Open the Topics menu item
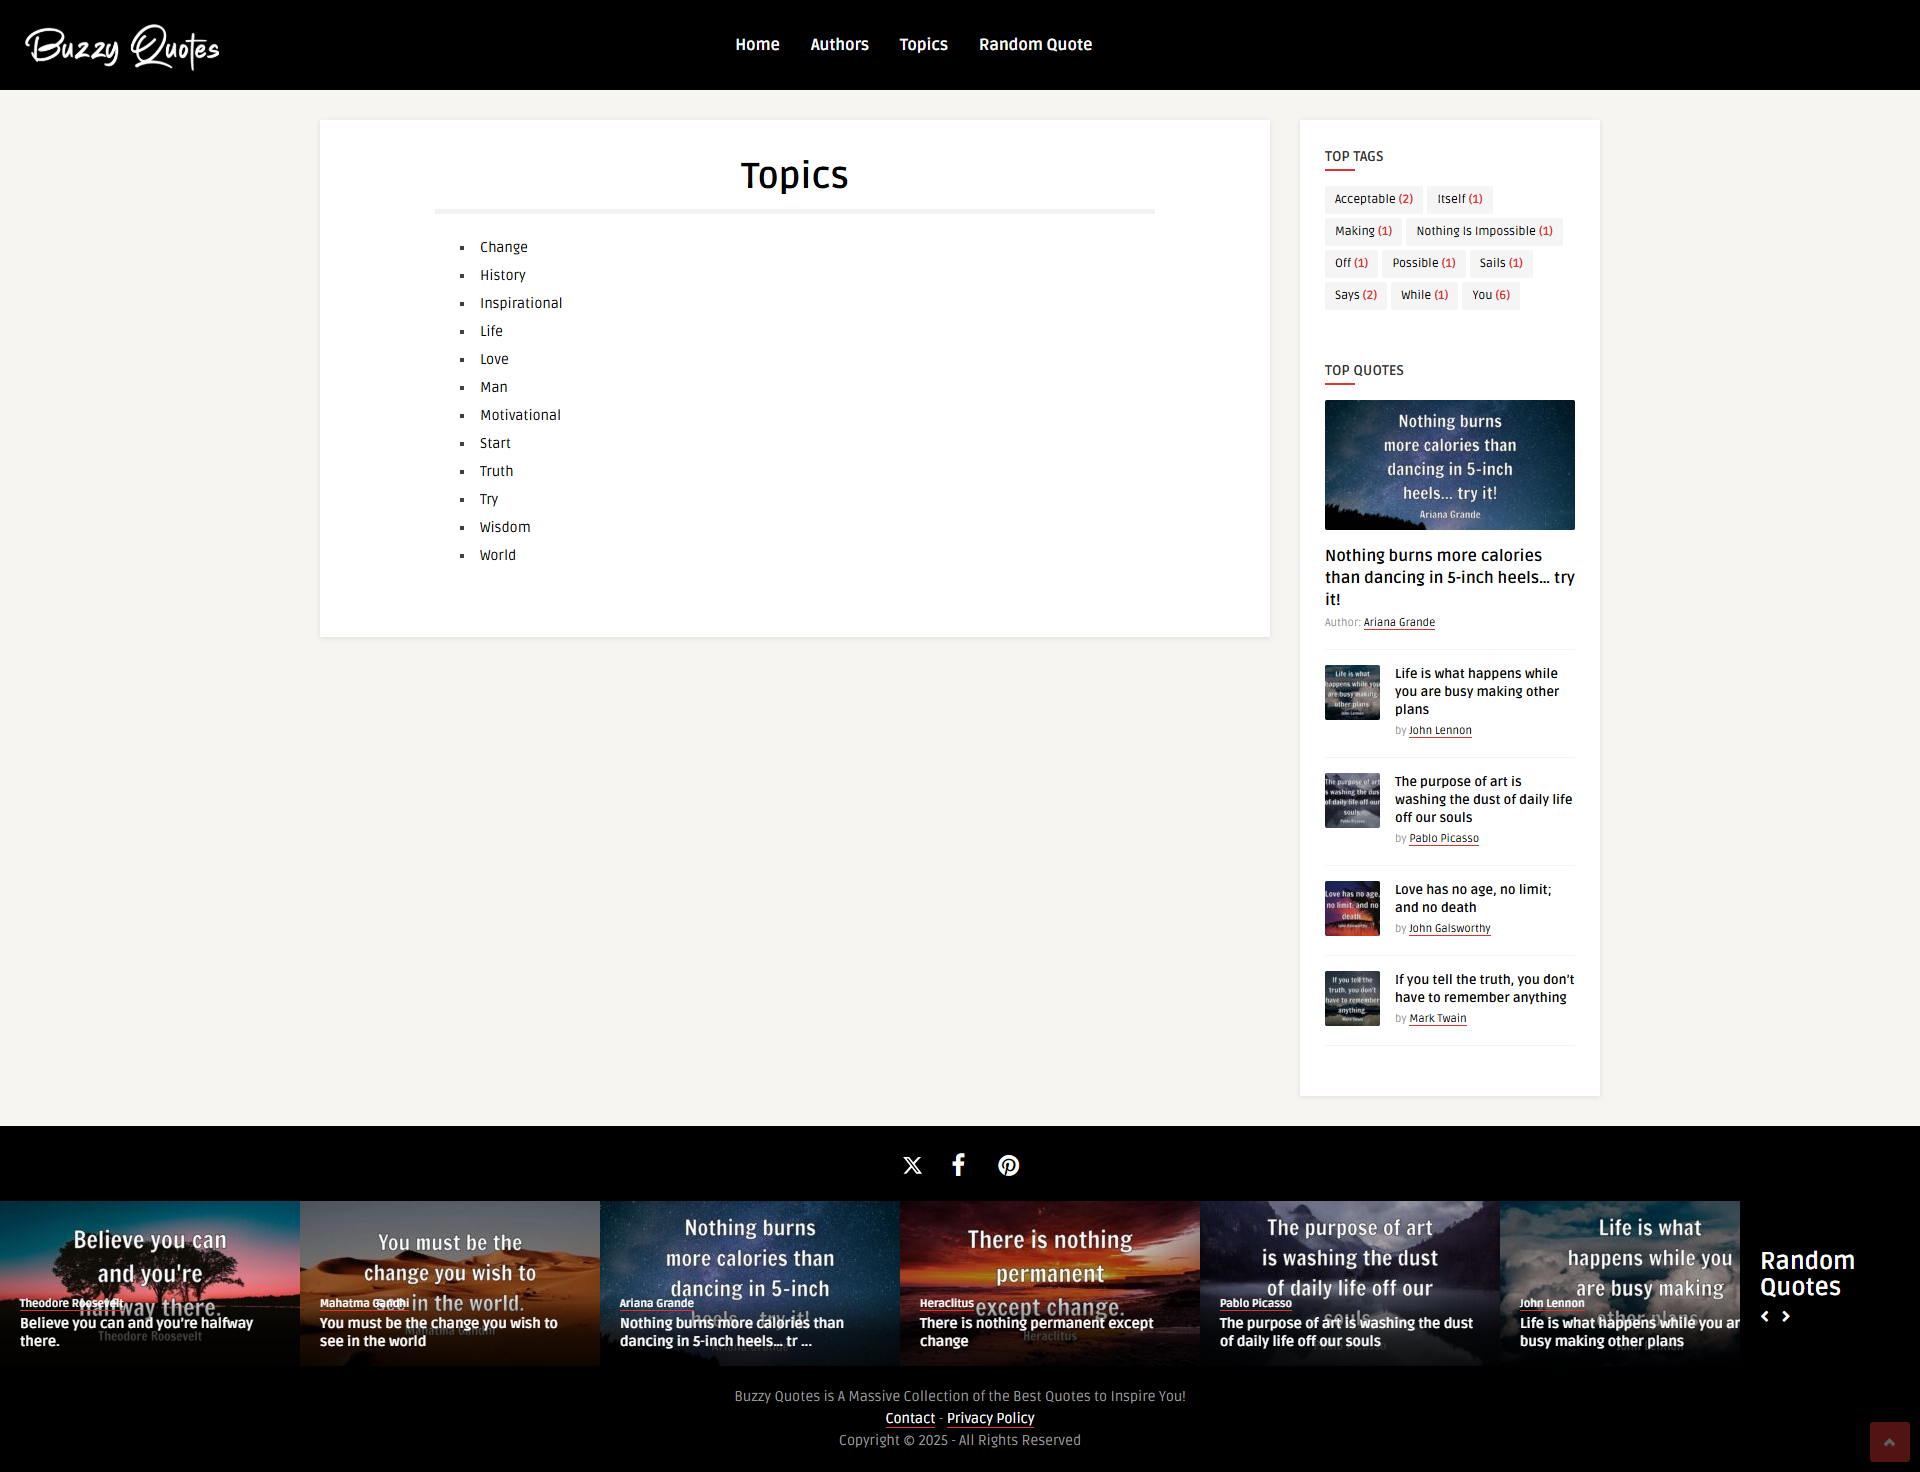1920x1472 pixels. tap(923, 45)
